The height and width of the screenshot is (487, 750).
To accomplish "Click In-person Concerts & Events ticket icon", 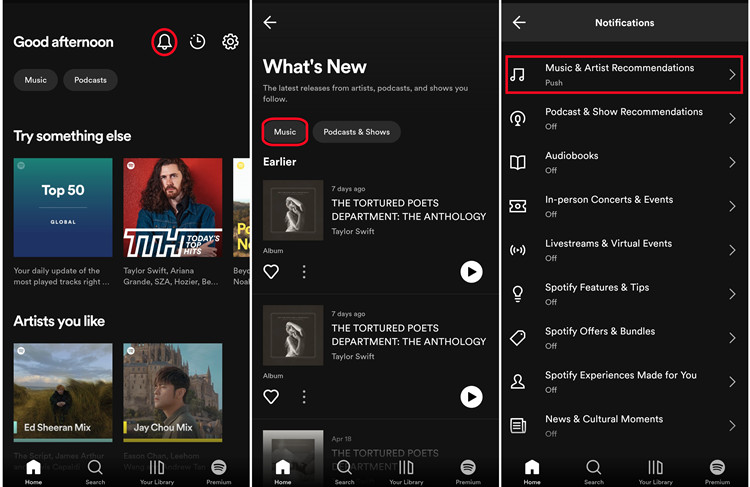I will click(x=518, y=206).
